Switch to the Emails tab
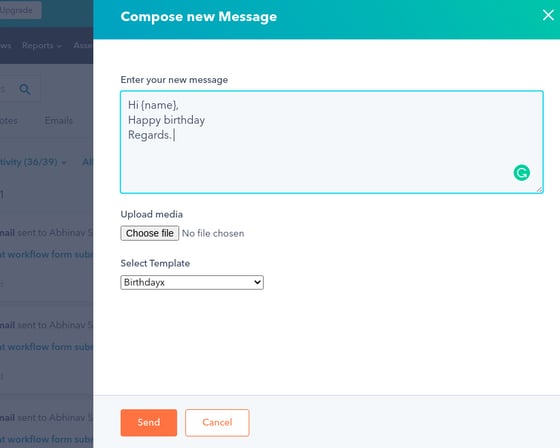 pos(59,120)
